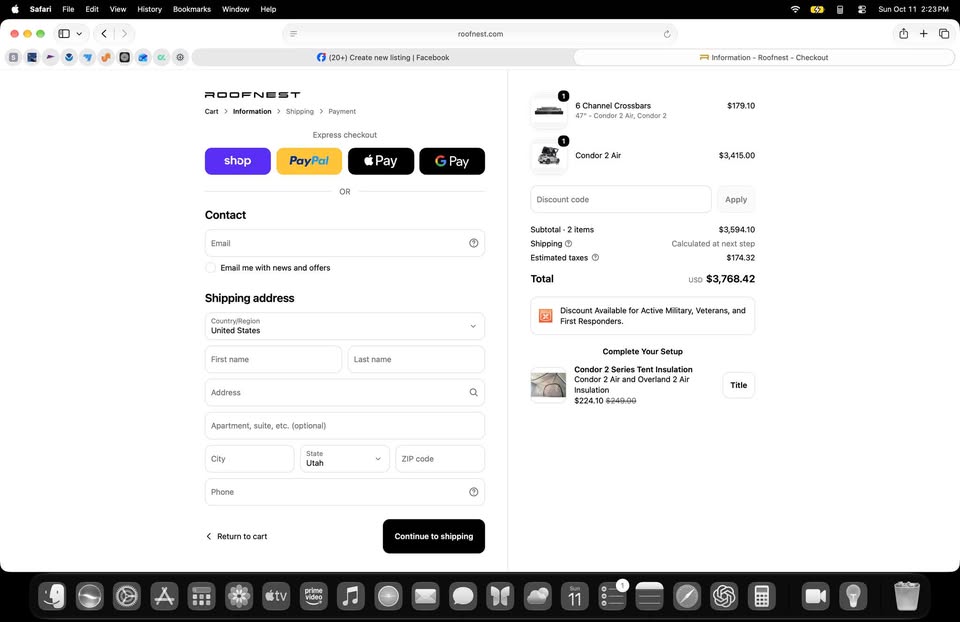
Task: Open Calculator from the Dock
Action: [761, 596]
